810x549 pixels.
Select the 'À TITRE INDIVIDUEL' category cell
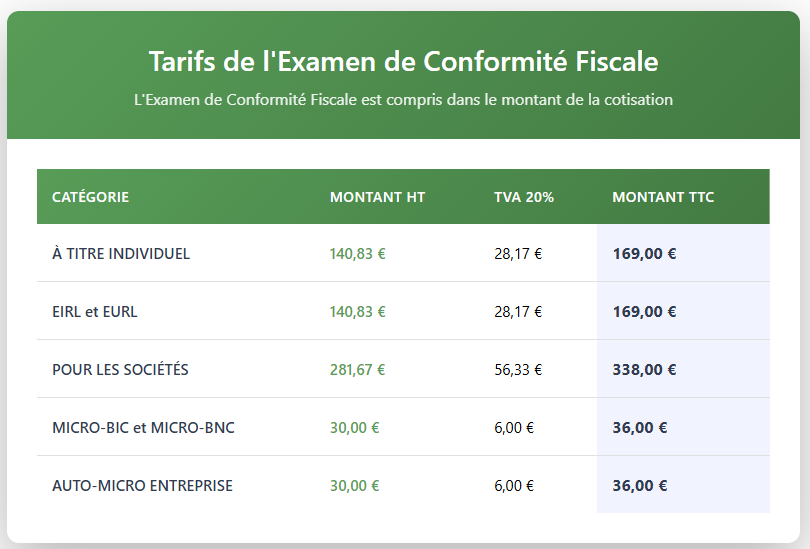tap(121, 254)
